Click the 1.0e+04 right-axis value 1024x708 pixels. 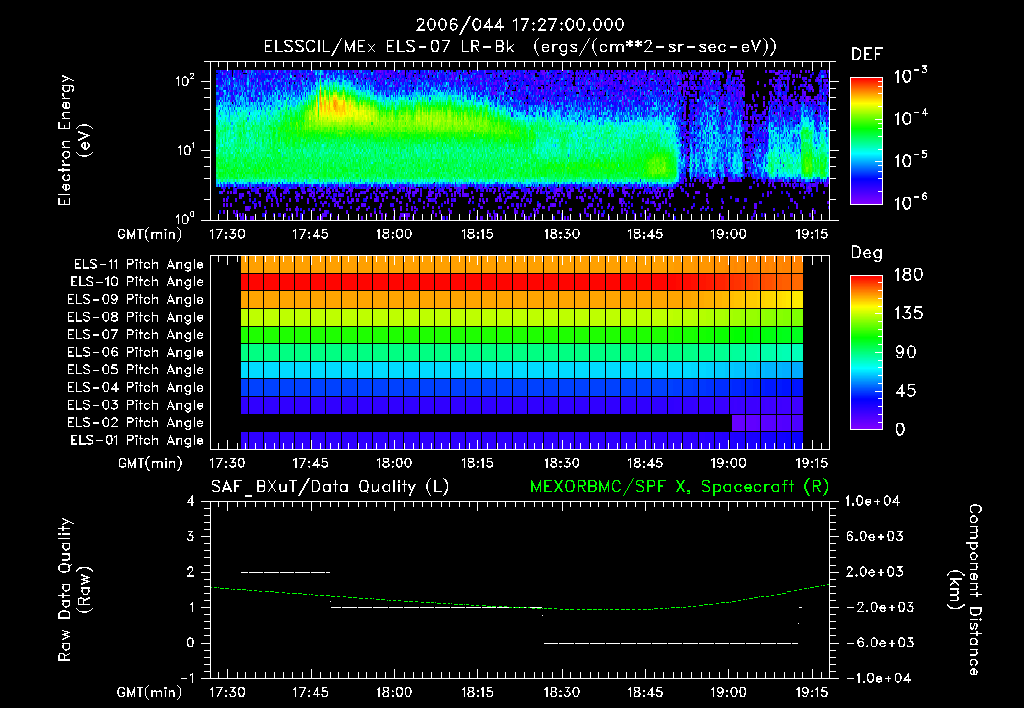872,501
